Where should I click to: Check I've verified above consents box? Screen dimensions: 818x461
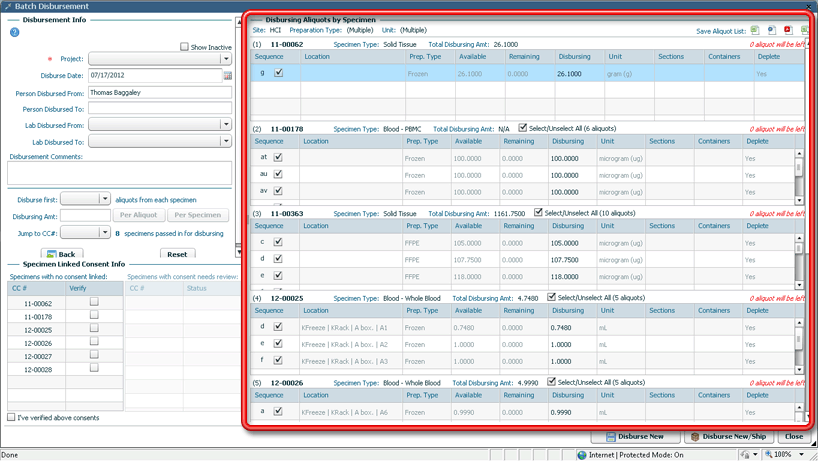(11, 417)
